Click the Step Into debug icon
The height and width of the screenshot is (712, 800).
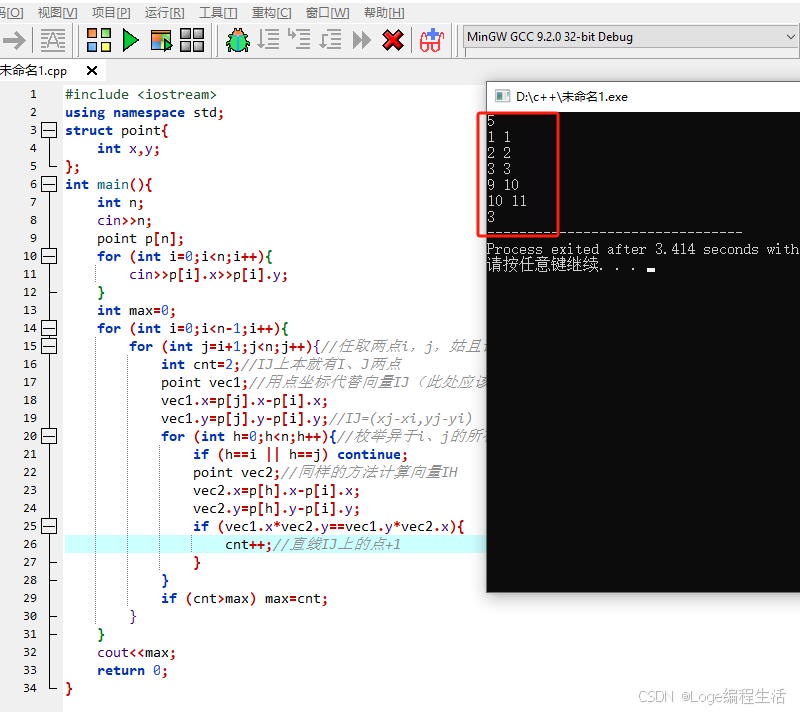tap(299, 39)
